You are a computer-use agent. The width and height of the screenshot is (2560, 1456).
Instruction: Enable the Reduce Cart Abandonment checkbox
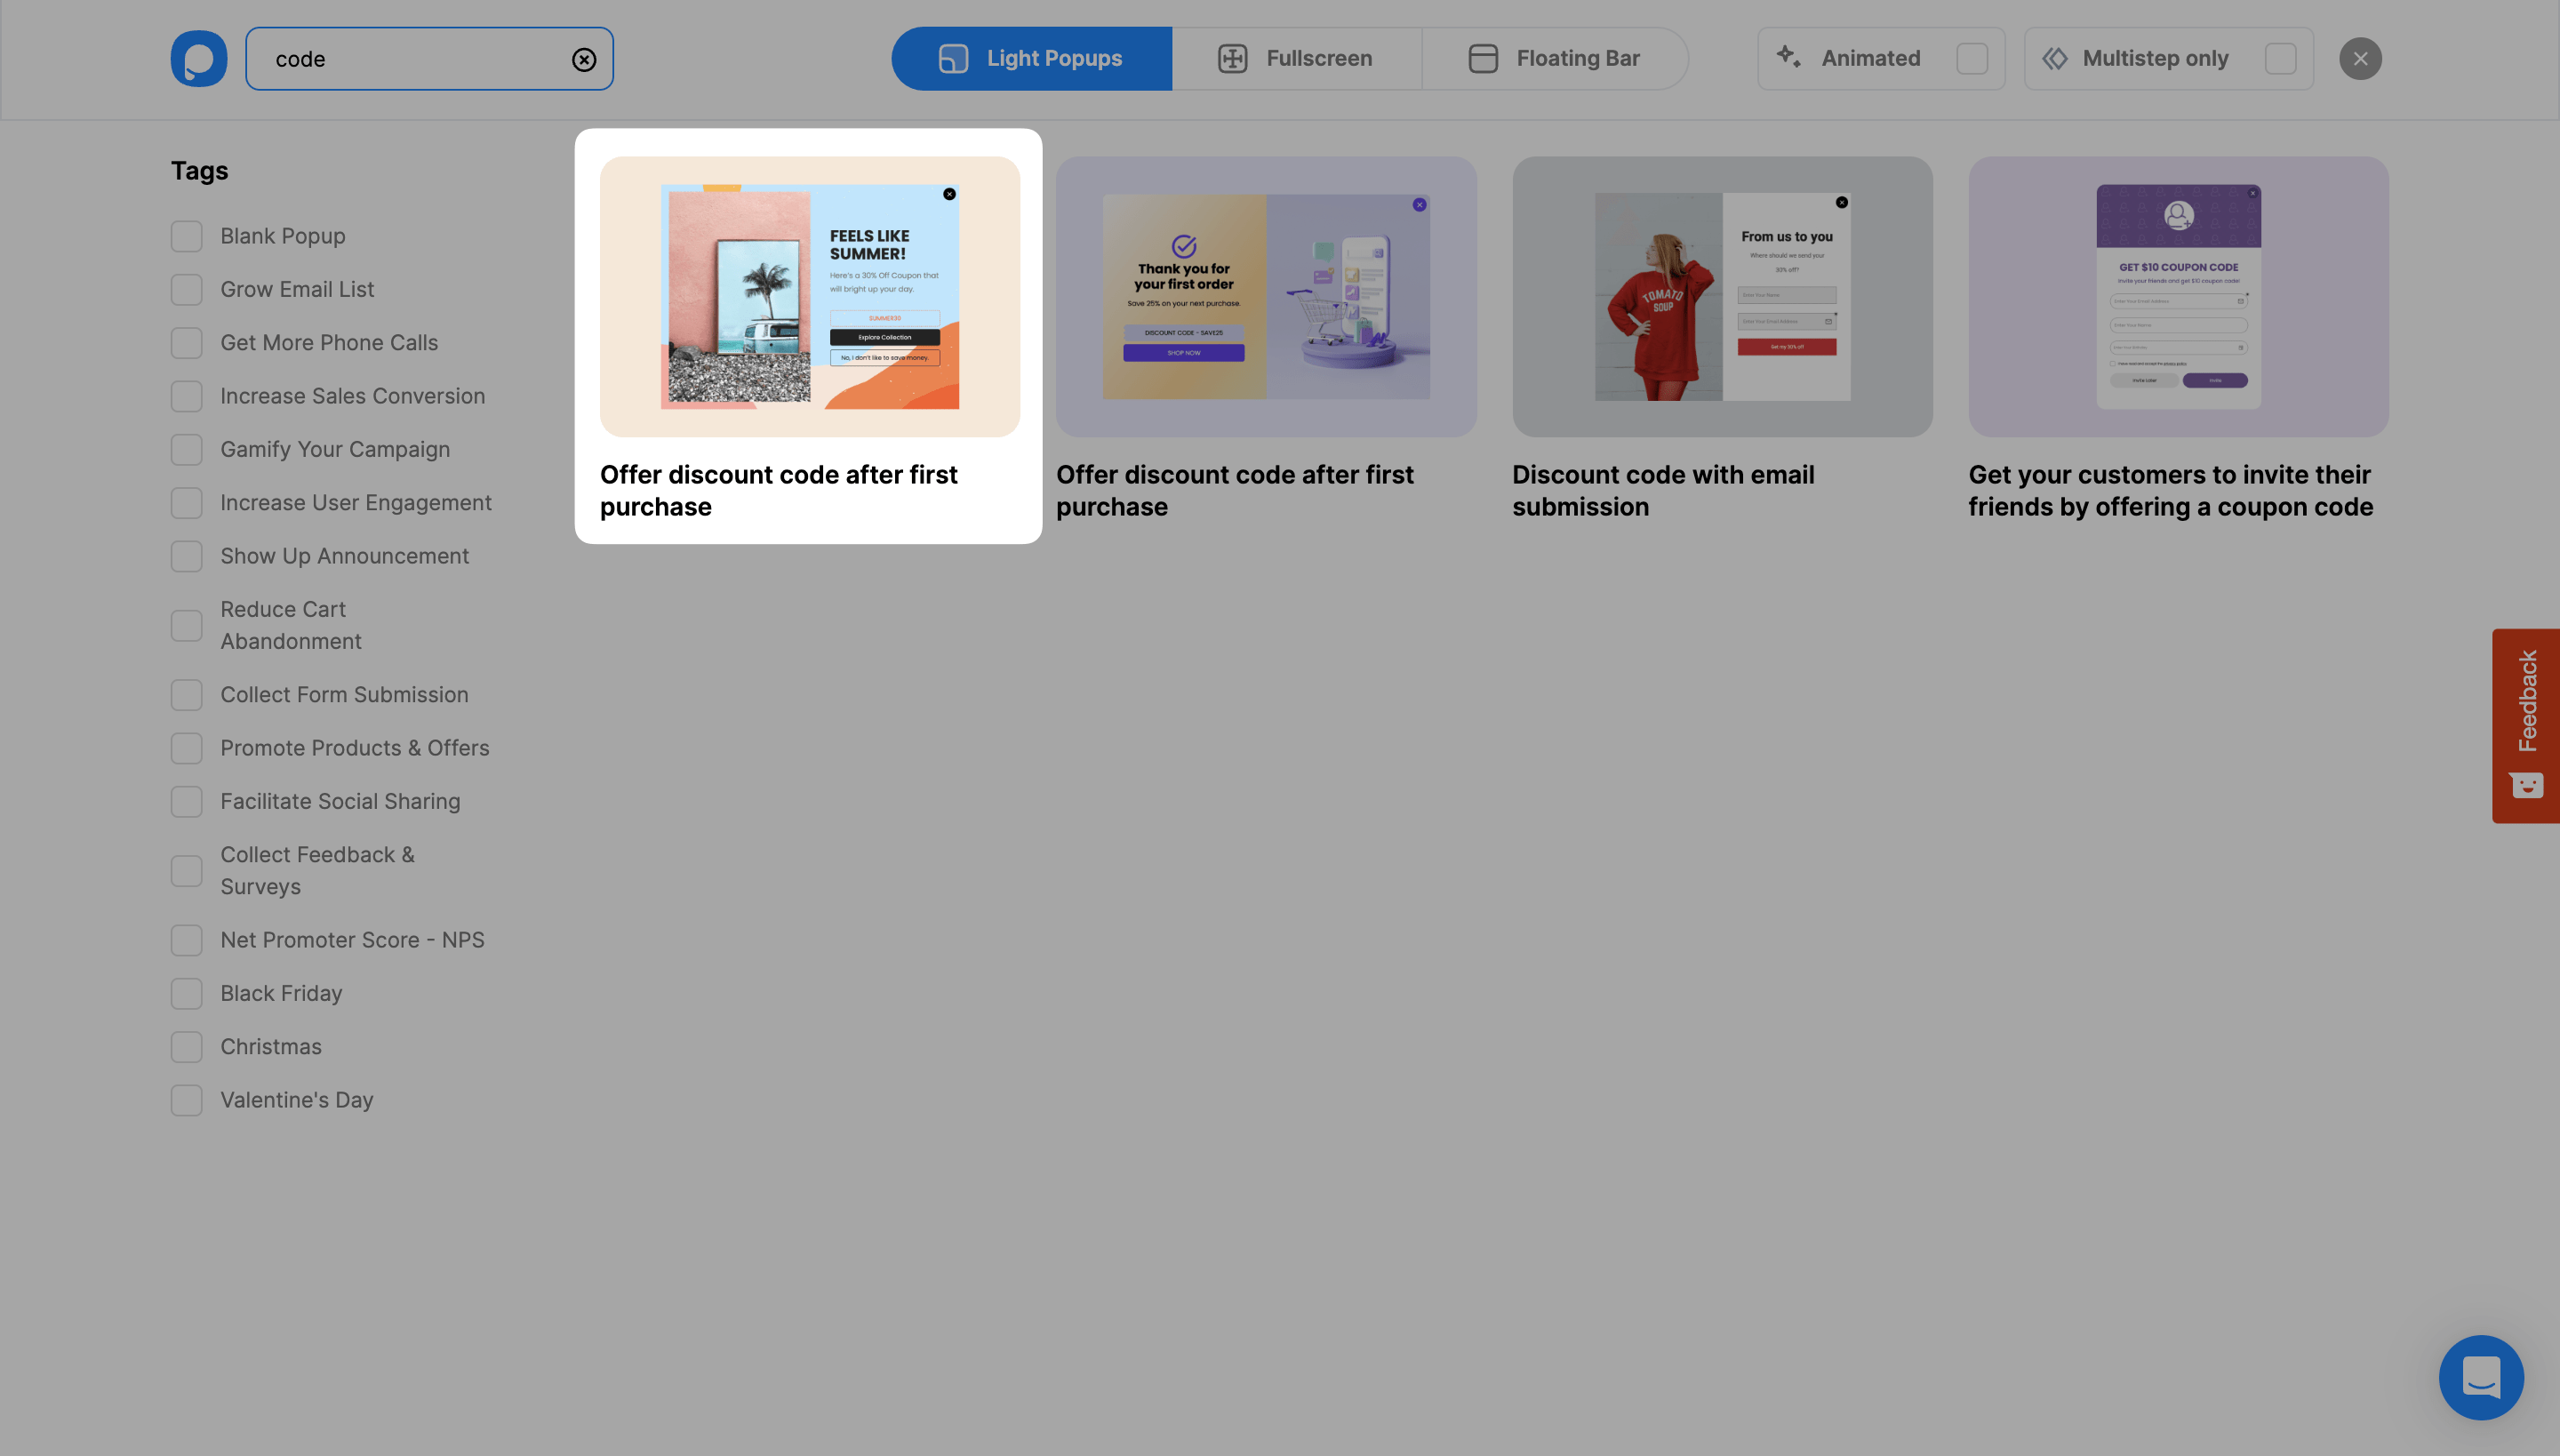[x=187, y=624]
